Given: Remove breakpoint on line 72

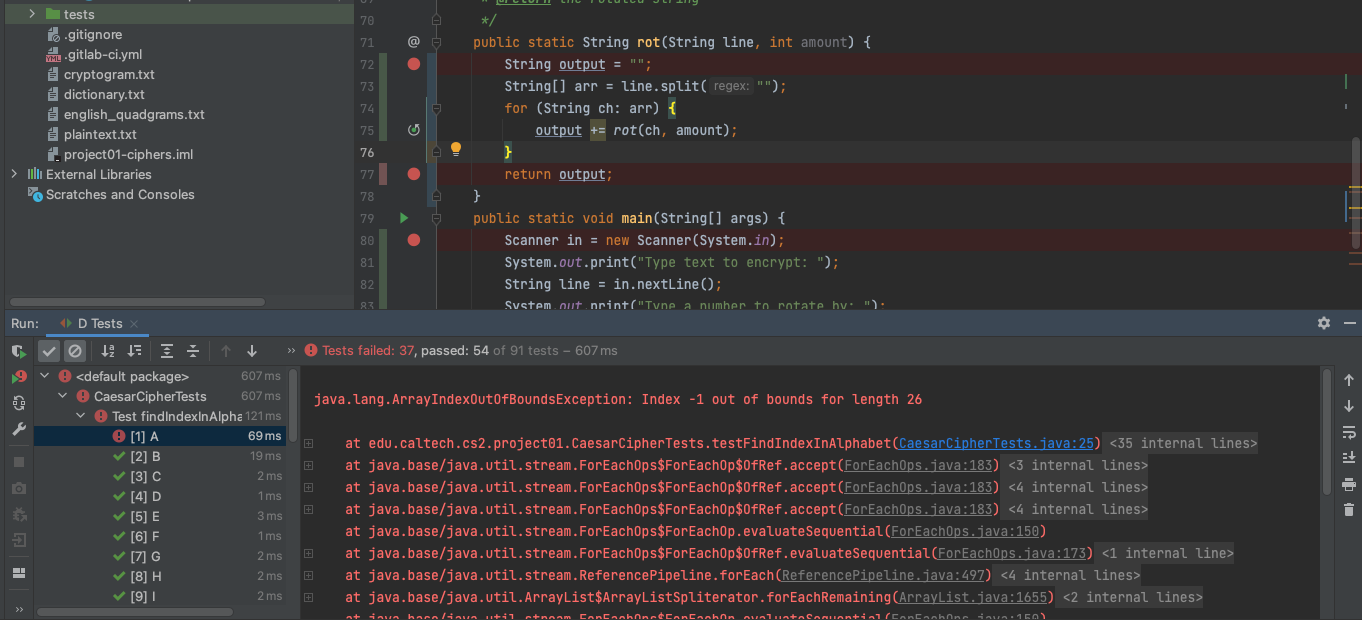Looking at the screenshot, I should (414, 64).
